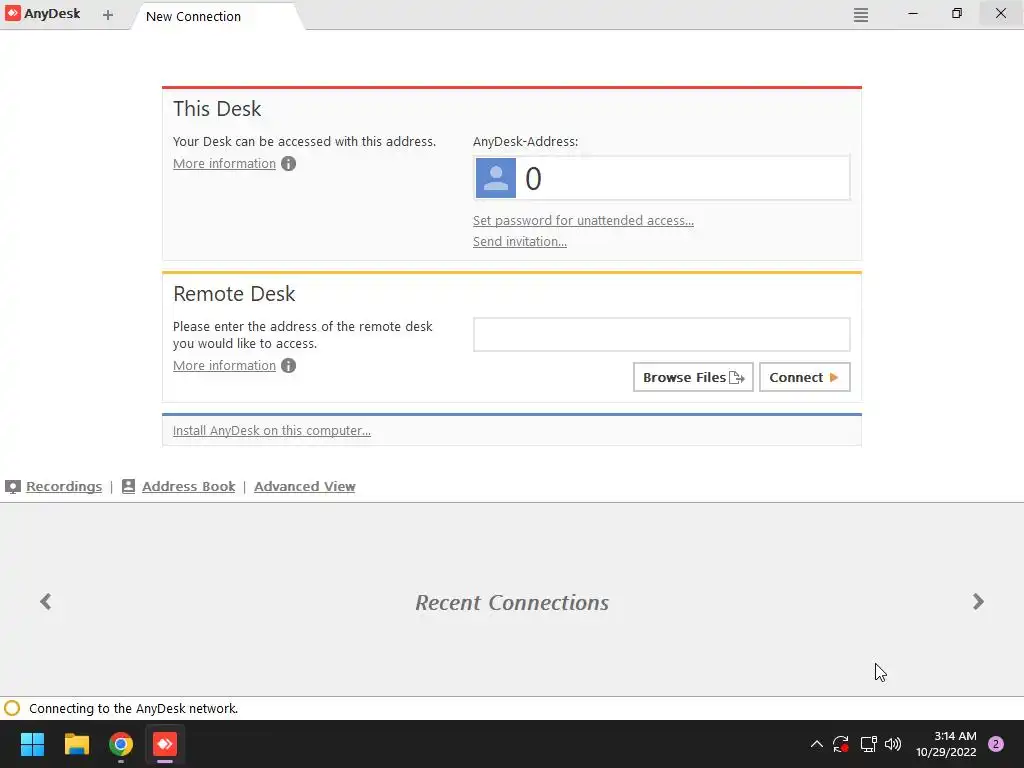Click the Send invitation link
Viewport: 1024px width, 768px height.
click(520, 241)
